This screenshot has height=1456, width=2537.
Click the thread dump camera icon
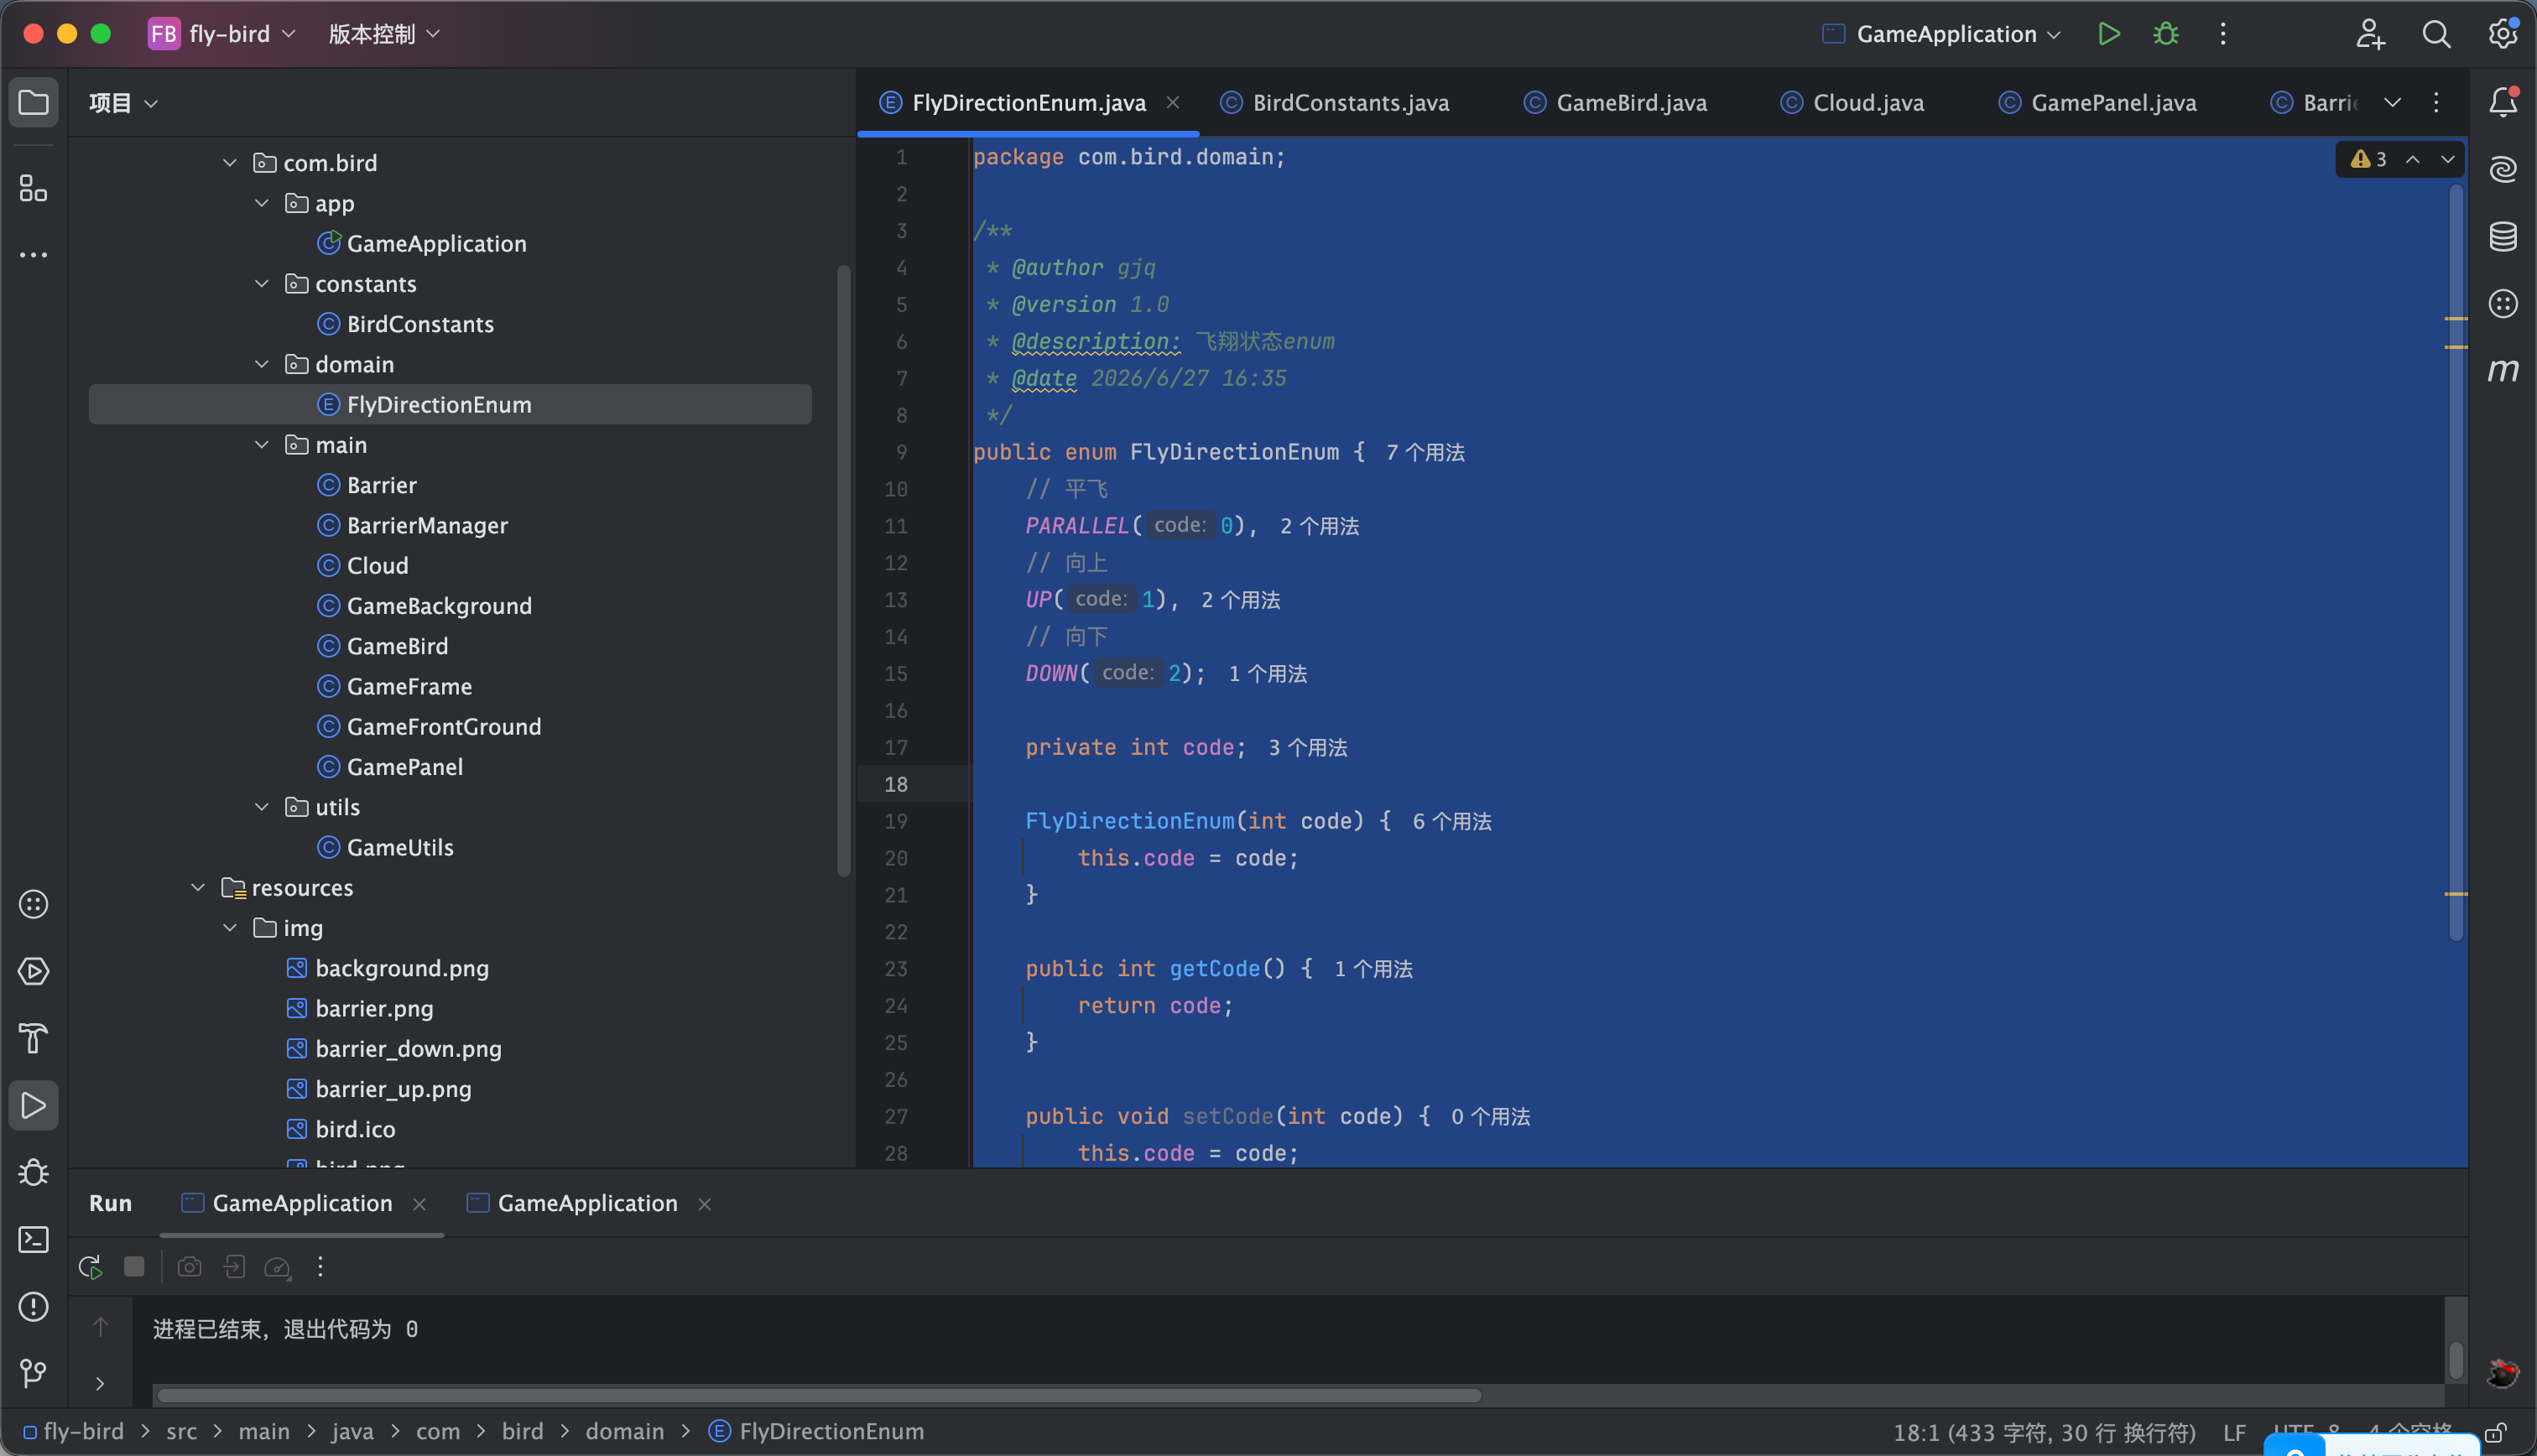pyautogui.click(x=189, y=1267)
